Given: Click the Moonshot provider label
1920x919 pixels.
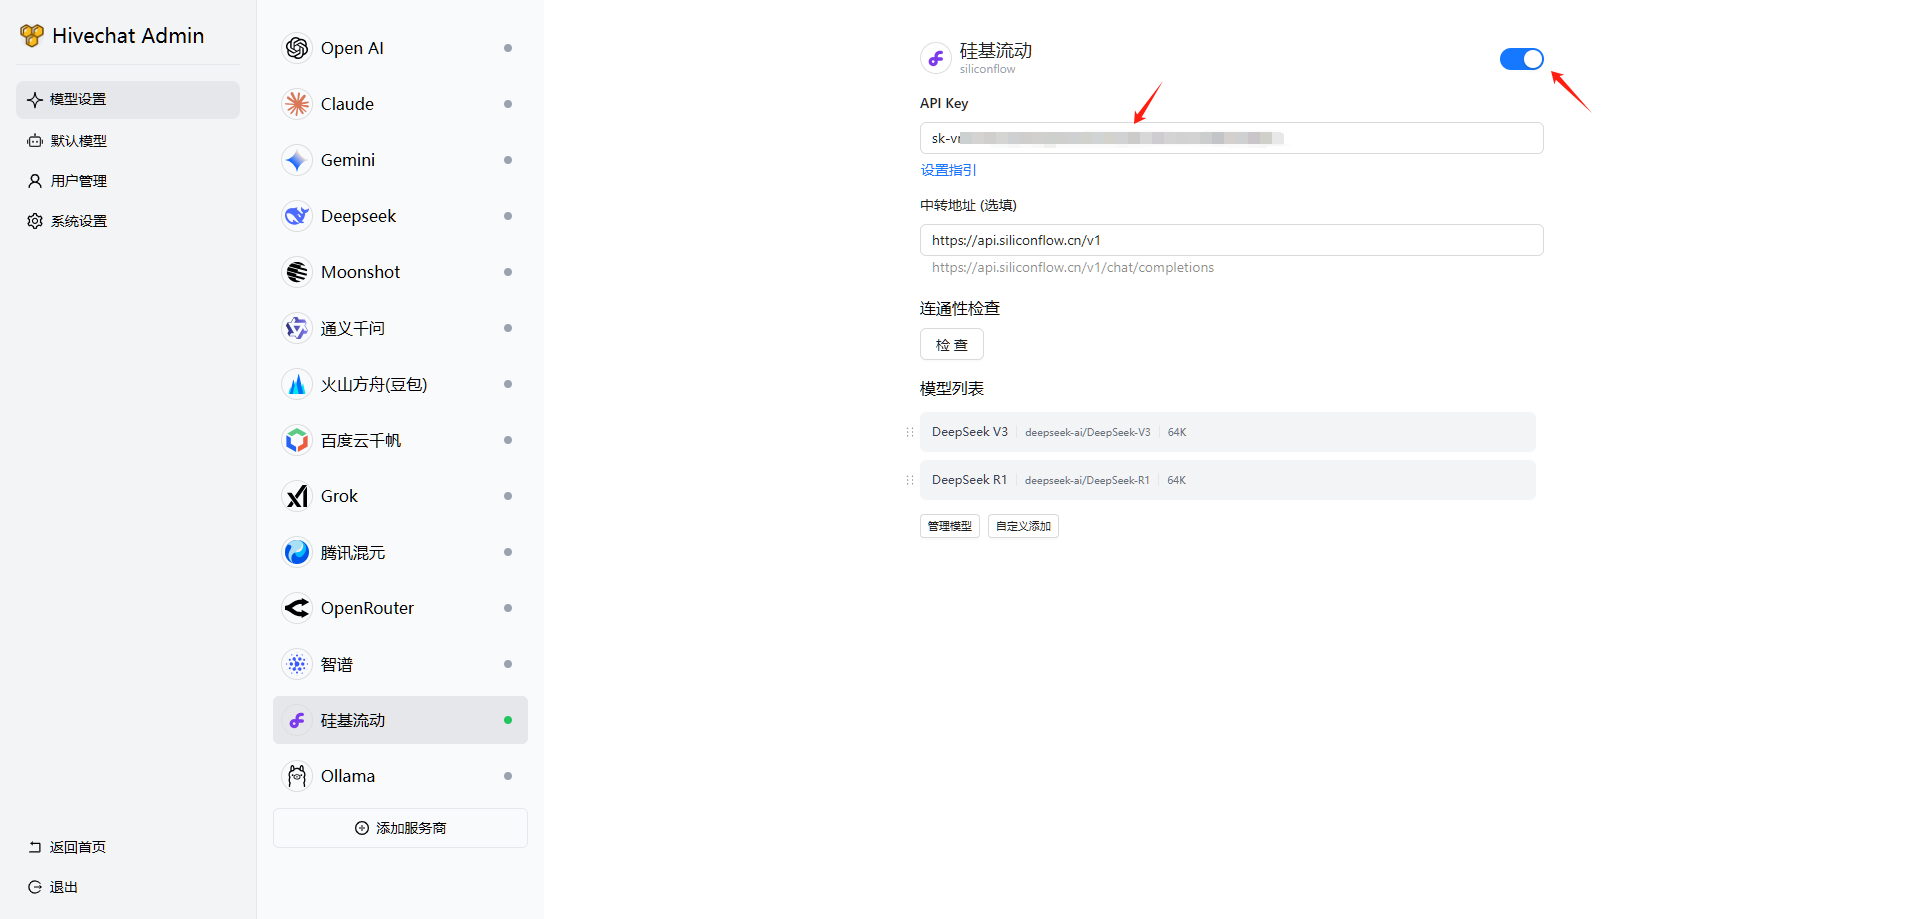Looking at the screenshot, I should [x=360, y=272].
